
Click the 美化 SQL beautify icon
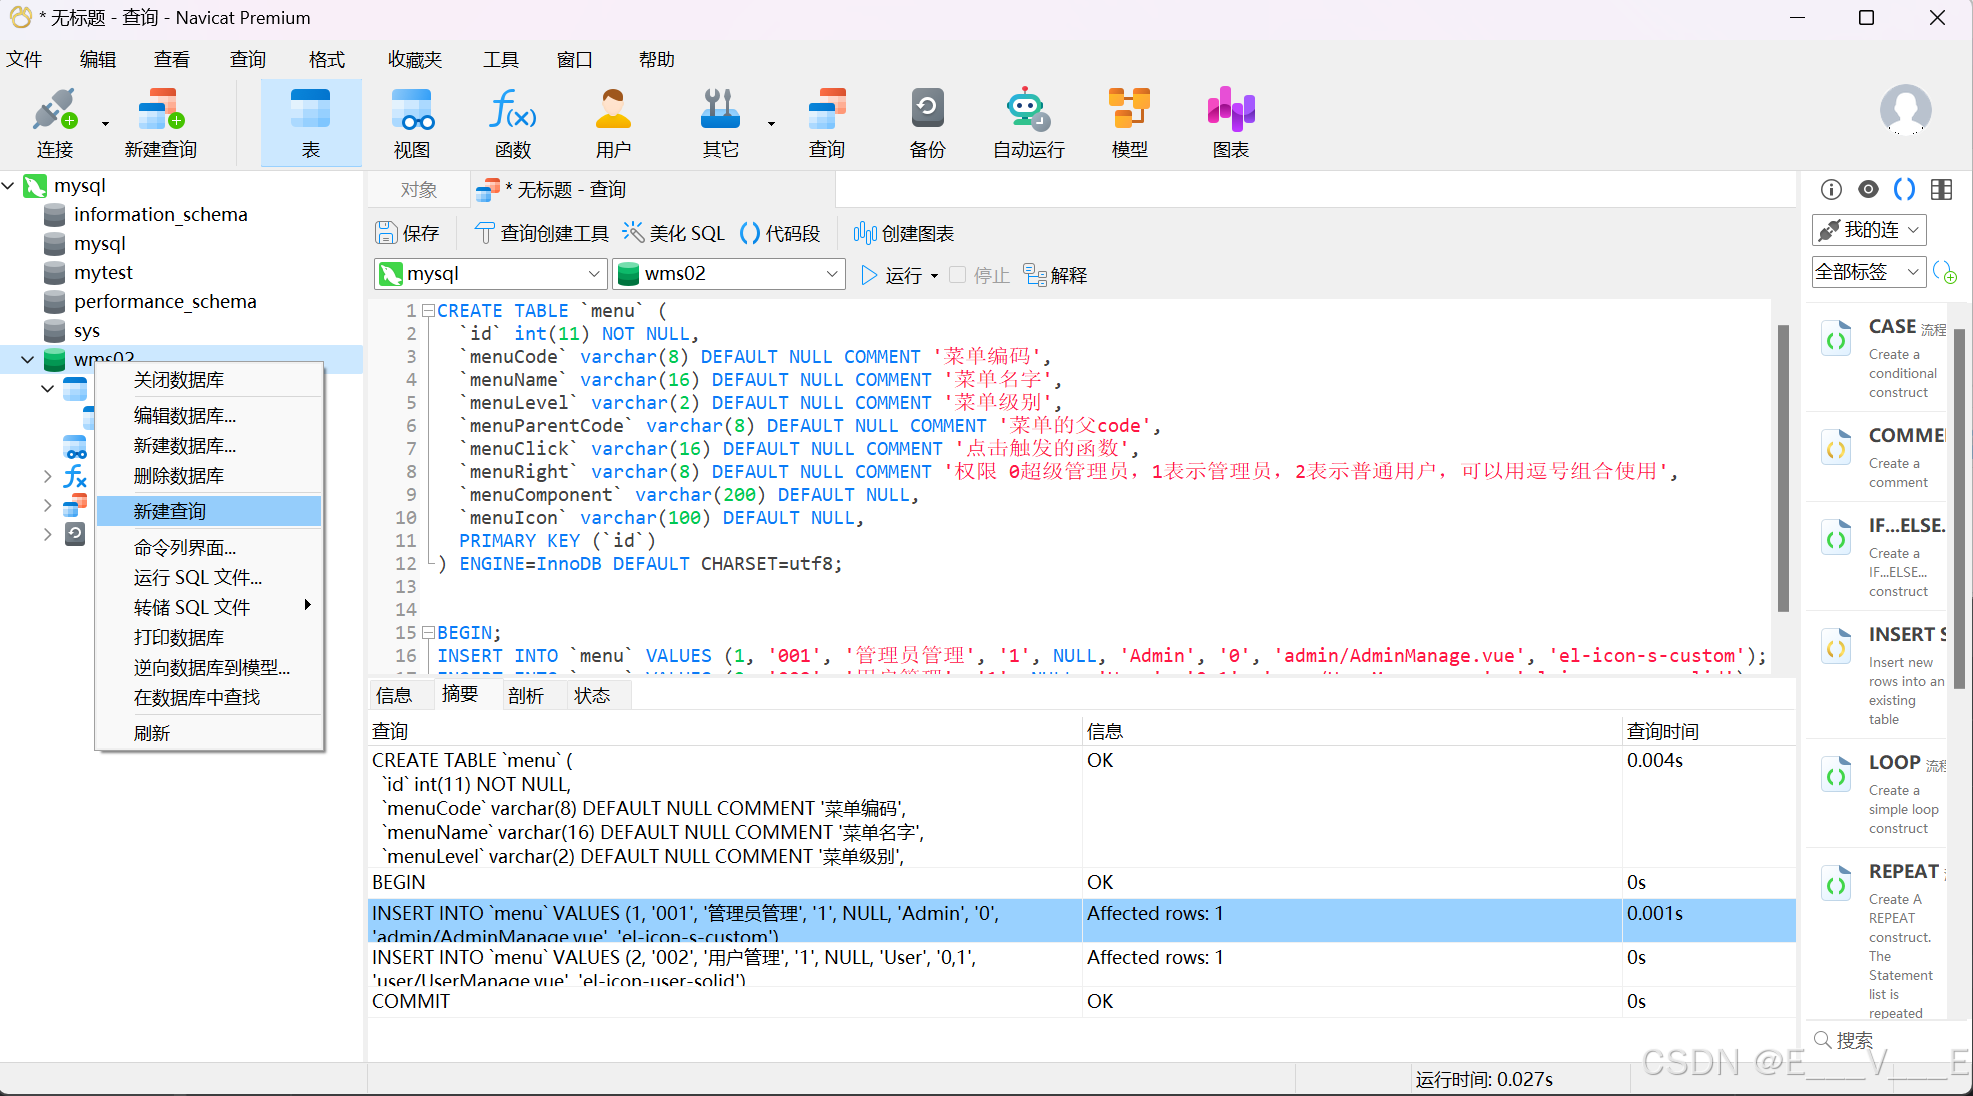(634, 232)
